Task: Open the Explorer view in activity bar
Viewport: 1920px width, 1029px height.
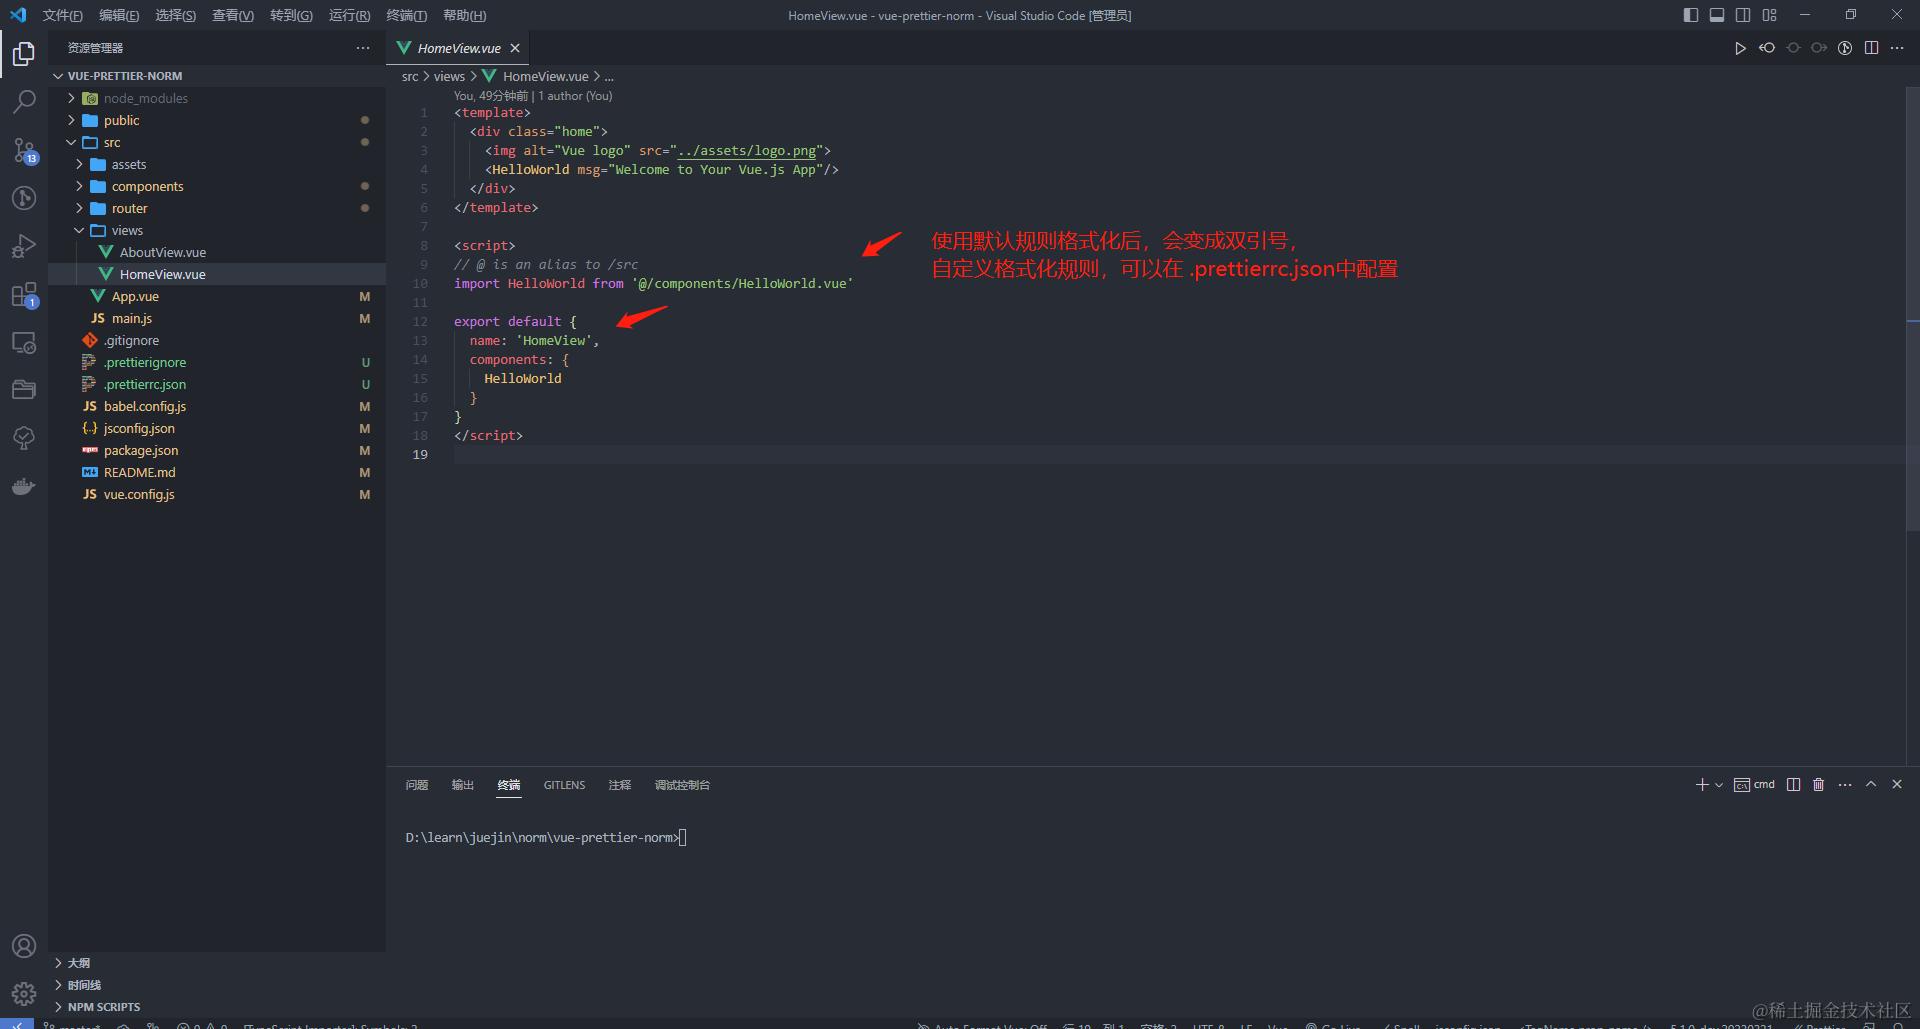Action: point(24,54)
